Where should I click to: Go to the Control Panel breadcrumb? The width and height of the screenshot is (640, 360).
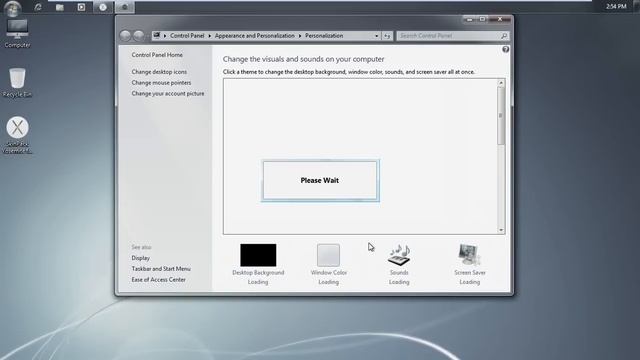pyautogui.click(x=187, y=36)
